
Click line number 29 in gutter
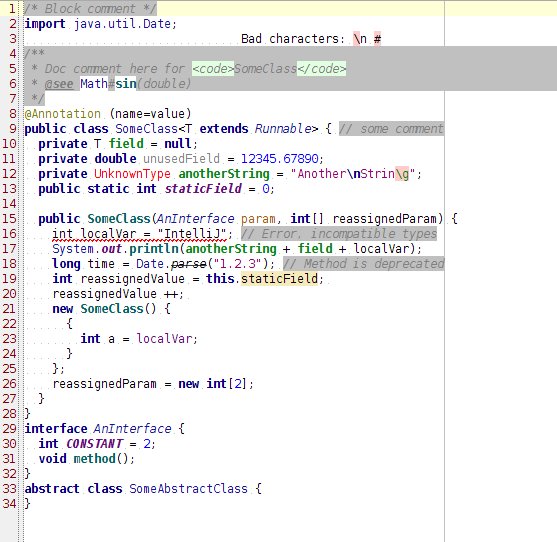click(x=9, y=429)
